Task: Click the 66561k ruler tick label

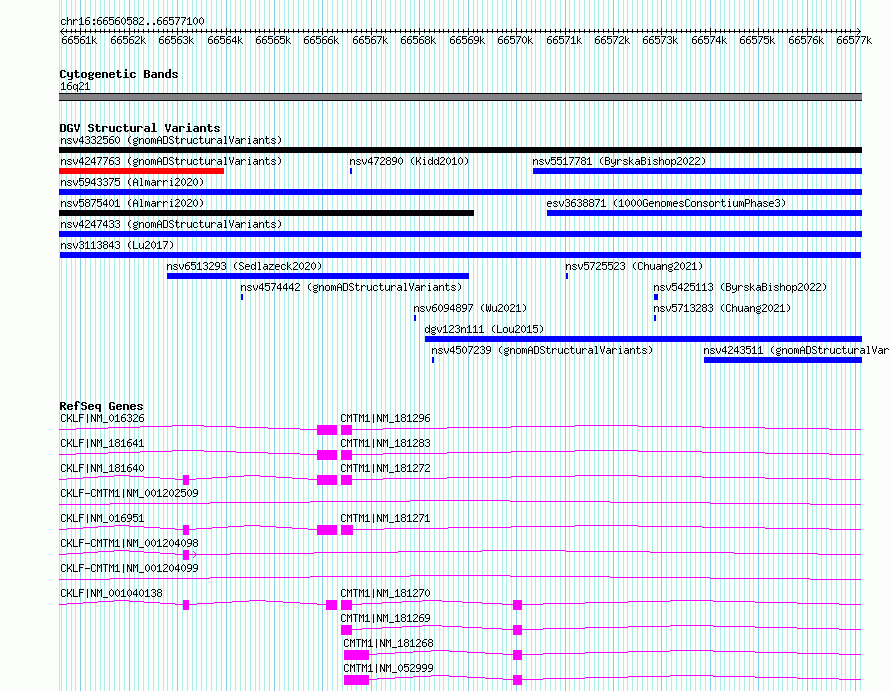Action: click(79, 40)
